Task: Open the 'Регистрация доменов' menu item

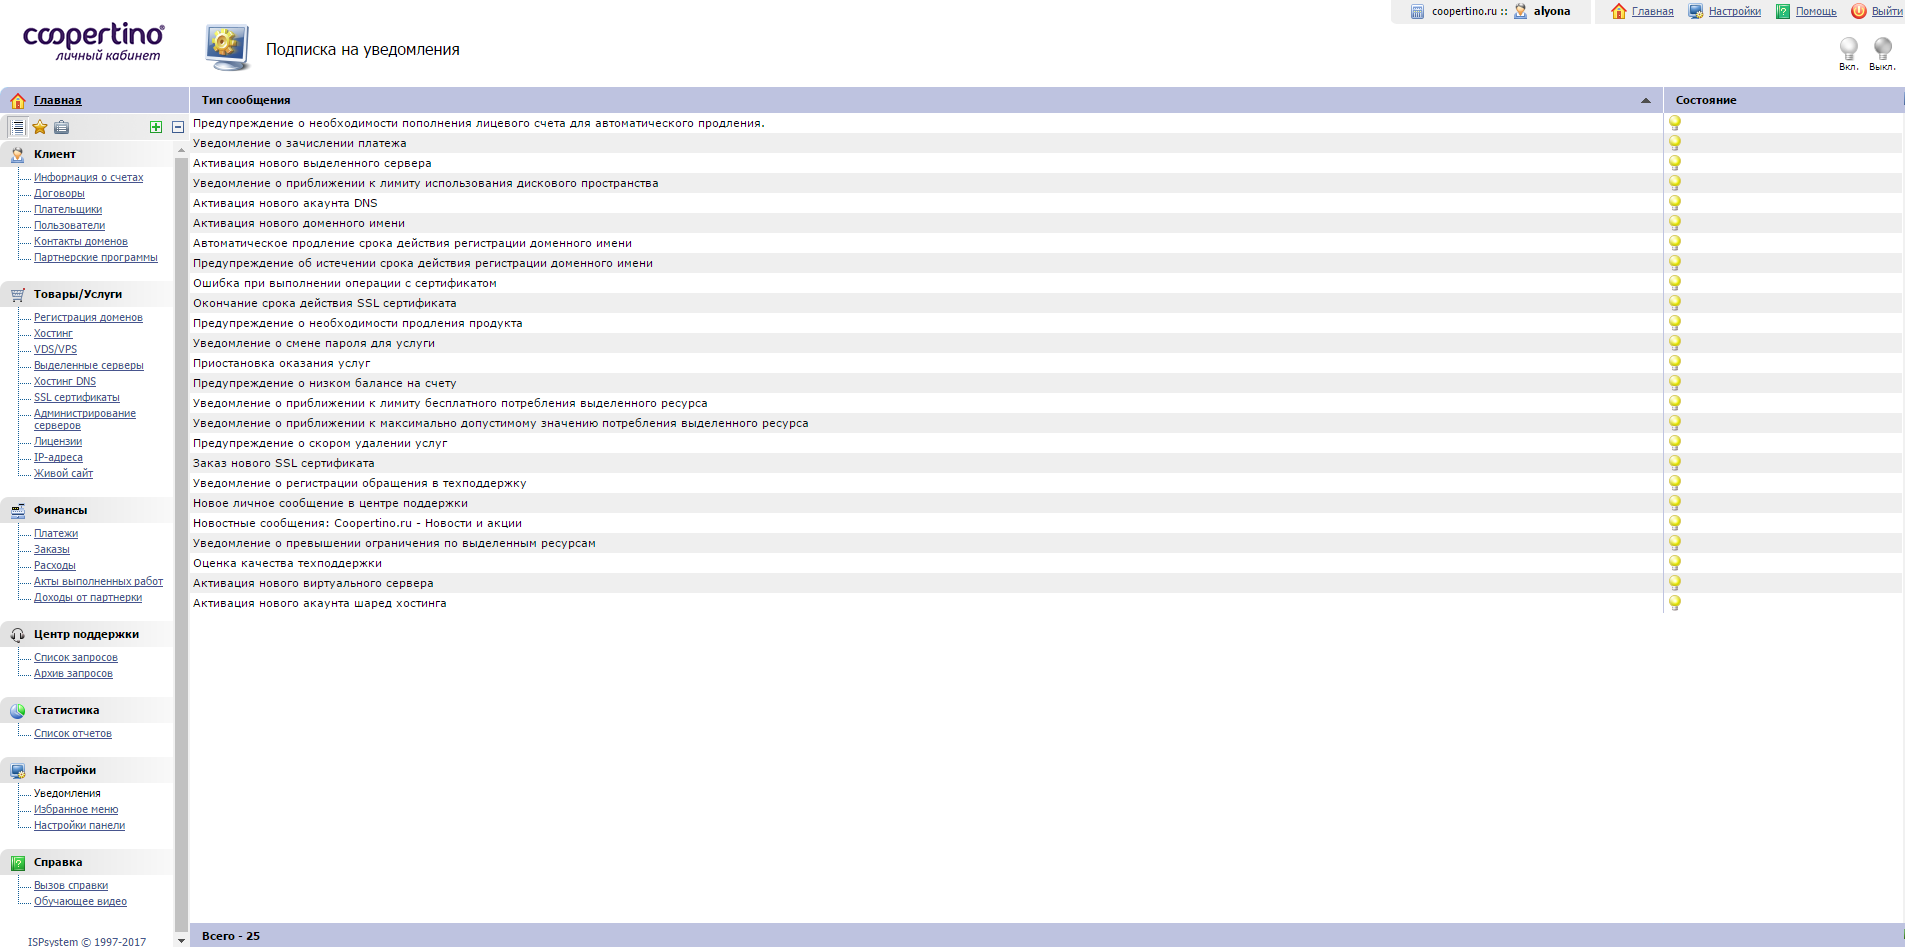Action: (88, 317)
